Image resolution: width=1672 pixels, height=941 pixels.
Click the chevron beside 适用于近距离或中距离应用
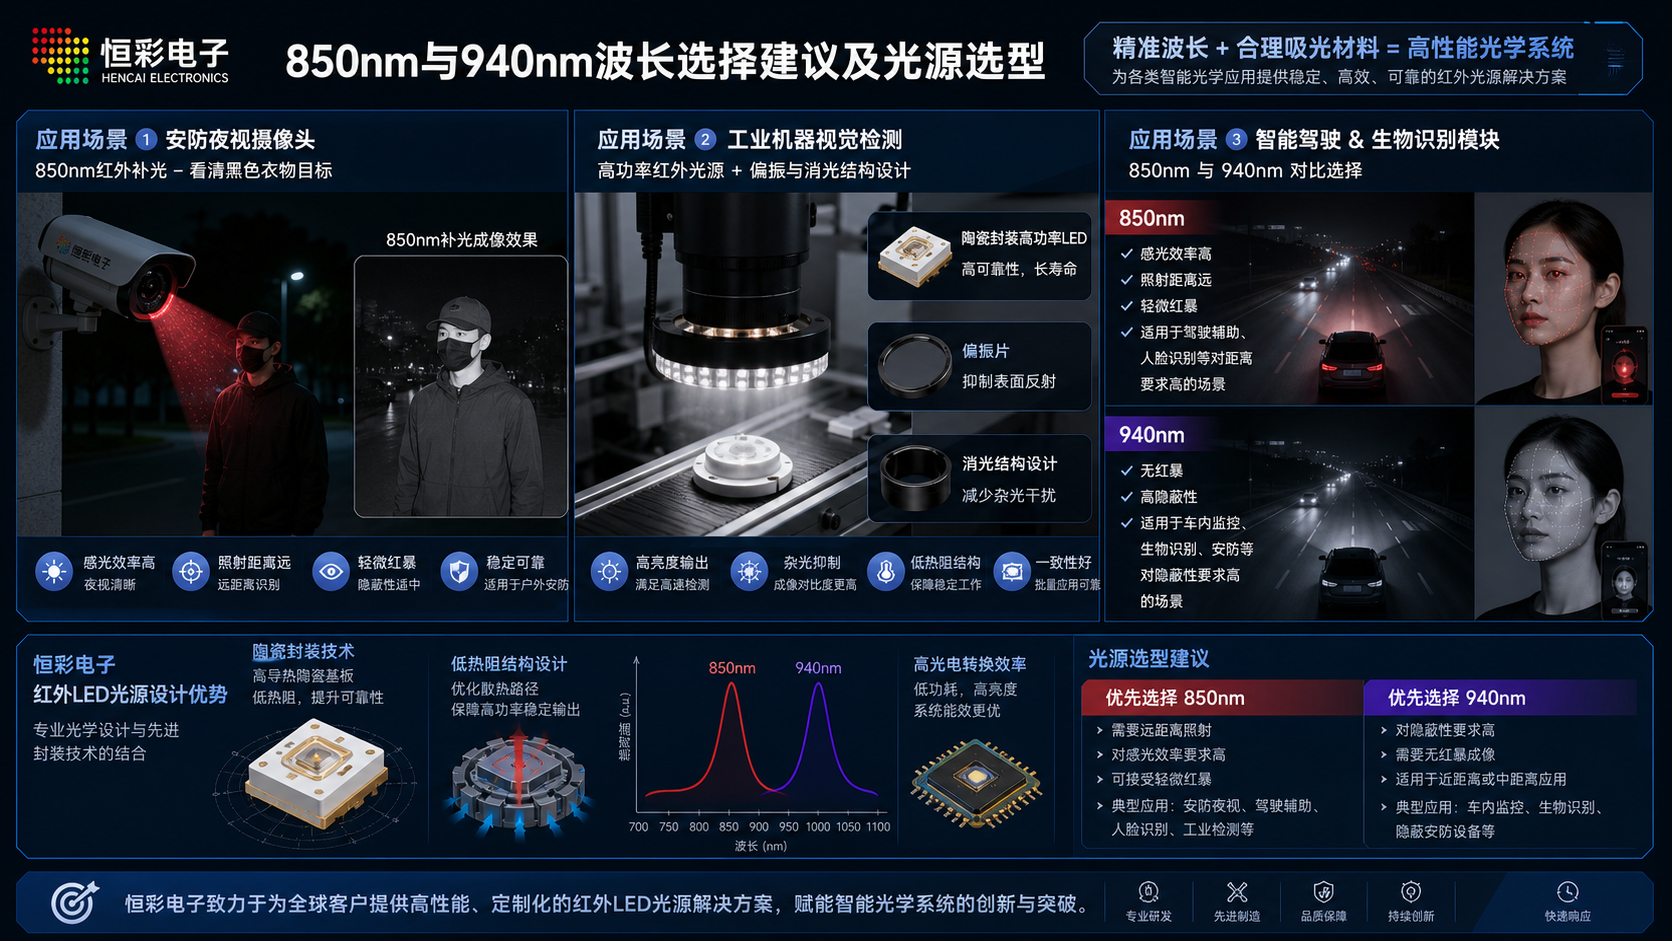[x=1384, y=779]
